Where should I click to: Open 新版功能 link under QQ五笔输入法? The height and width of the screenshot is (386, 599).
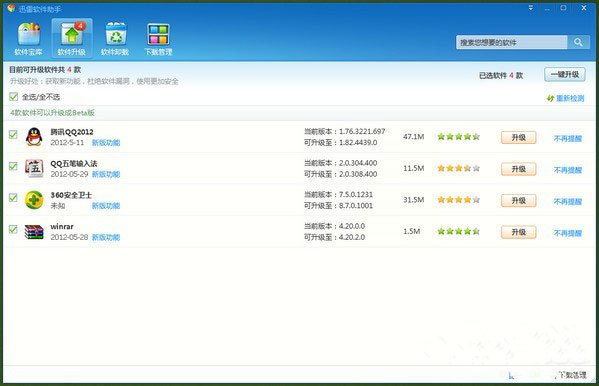point(106,174)
